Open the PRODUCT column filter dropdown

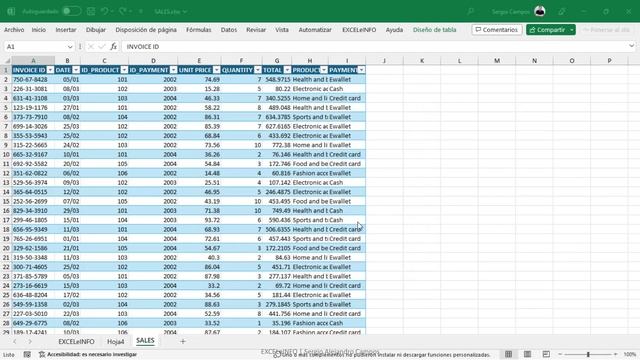click(324, 70)
